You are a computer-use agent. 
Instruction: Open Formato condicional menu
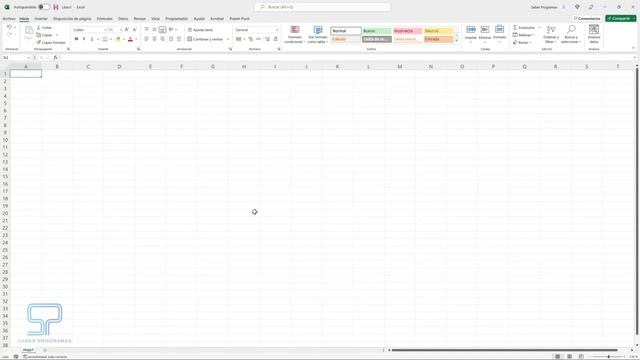(x=295, y=34)
